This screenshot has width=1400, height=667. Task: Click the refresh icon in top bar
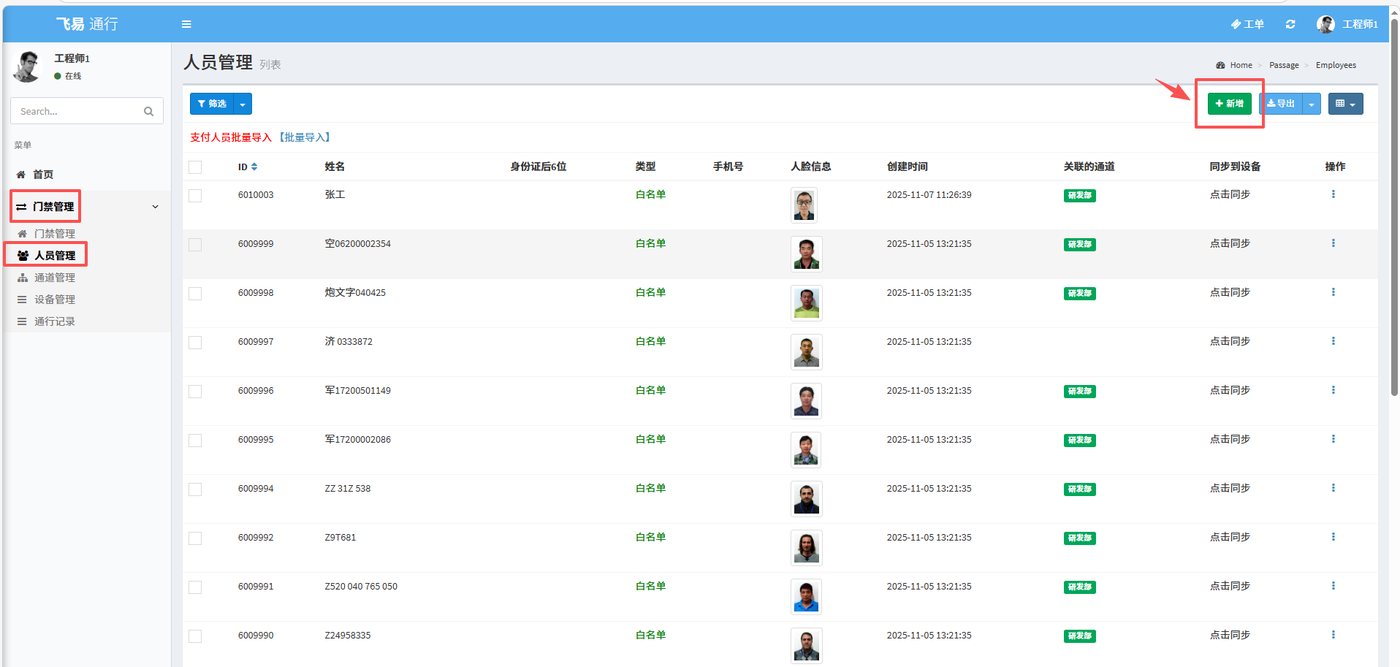(1290, 24)
